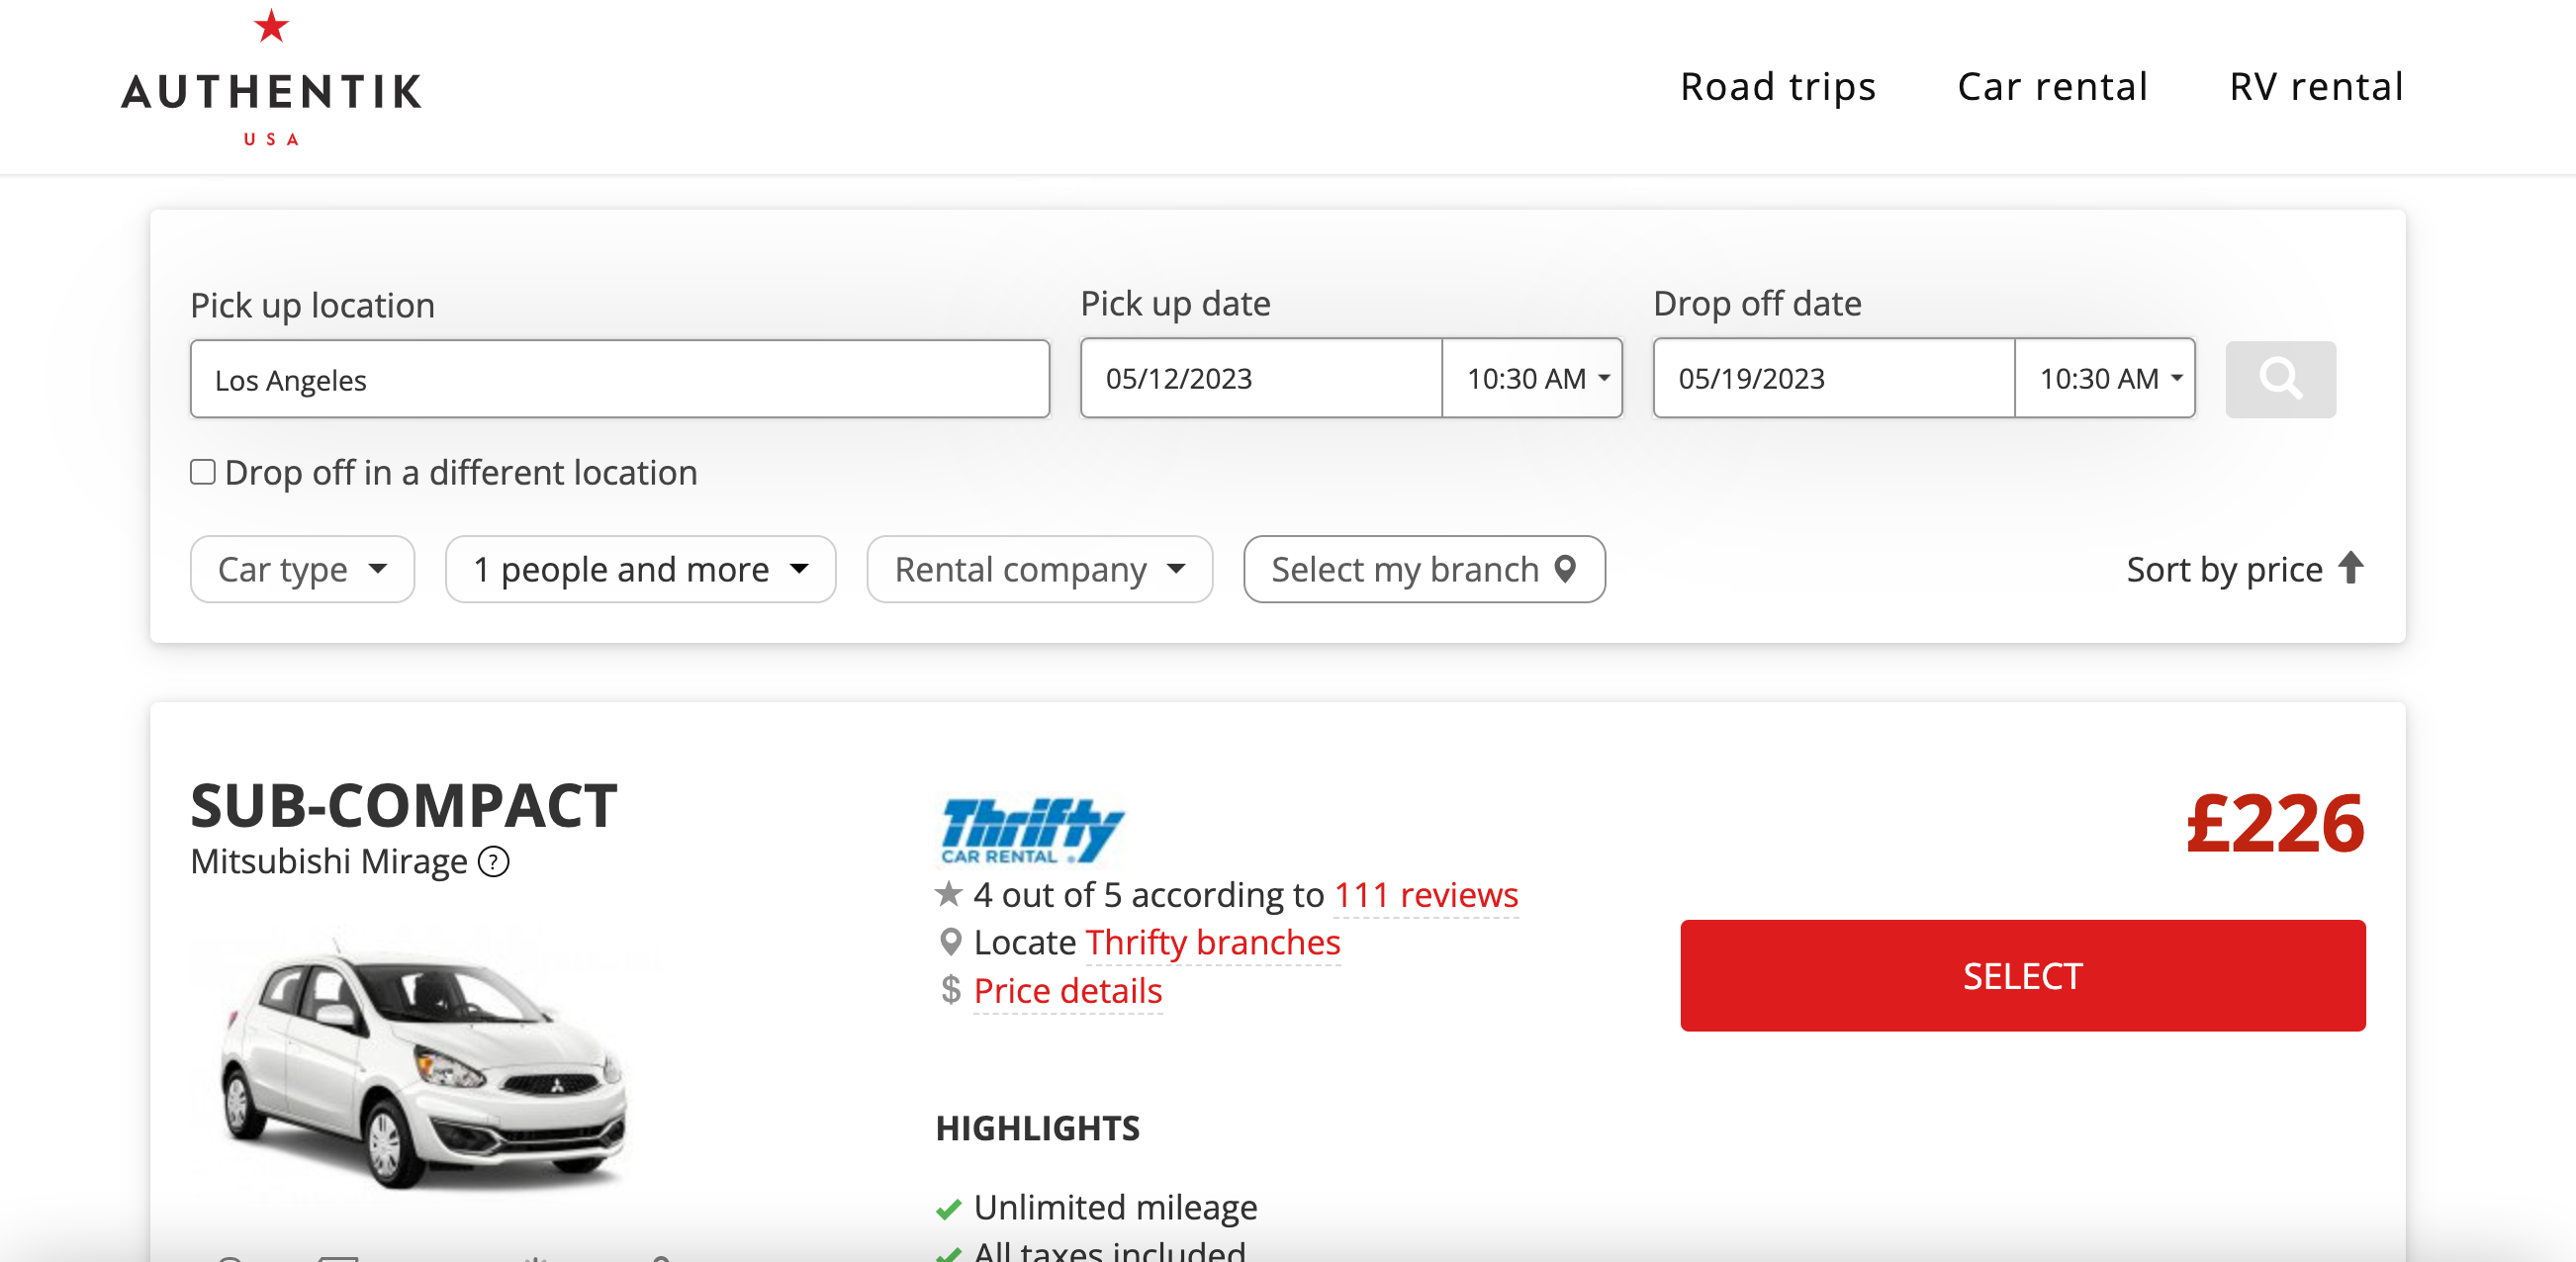Open the pick up time dropdown
Viewport: 2576px width, 1262px height.
(1532, 379)
